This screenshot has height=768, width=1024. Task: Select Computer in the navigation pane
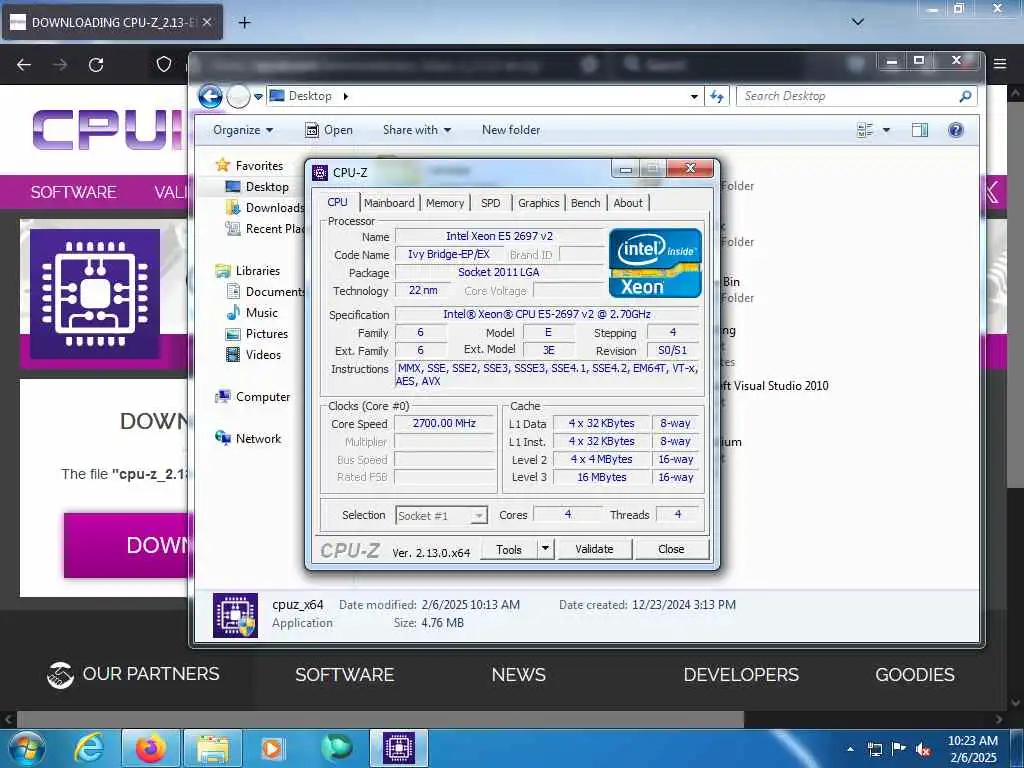(263, 397)
